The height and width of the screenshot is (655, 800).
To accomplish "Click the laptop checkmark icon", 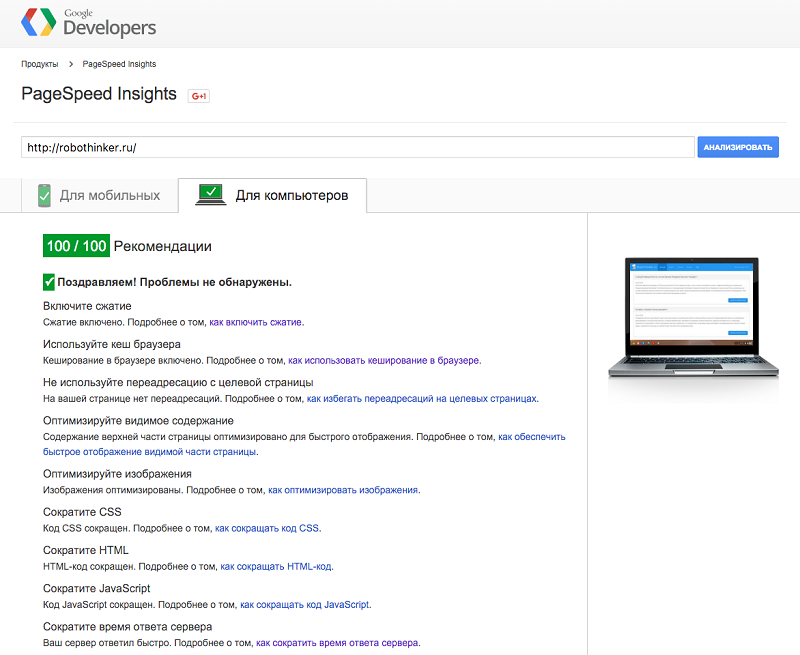I will pos(211,195).
